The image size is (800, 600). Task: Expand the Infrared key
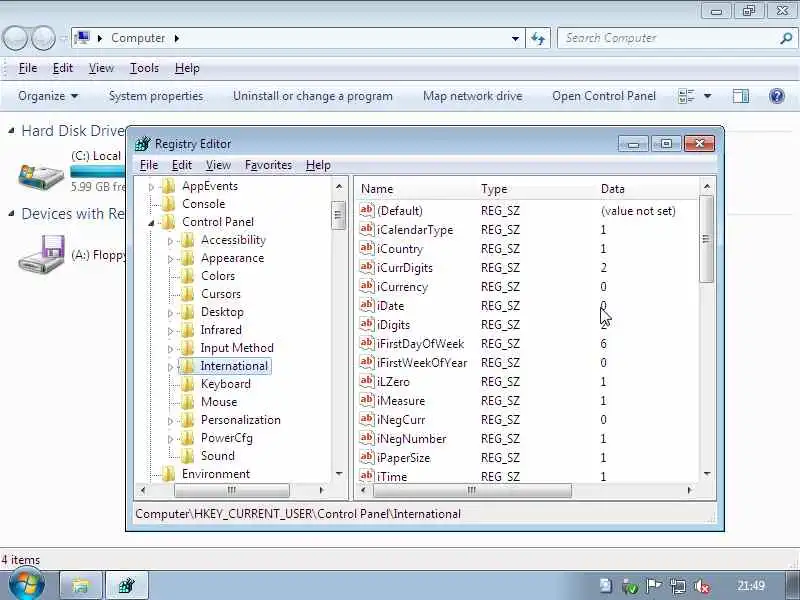[x=170, y=331]
